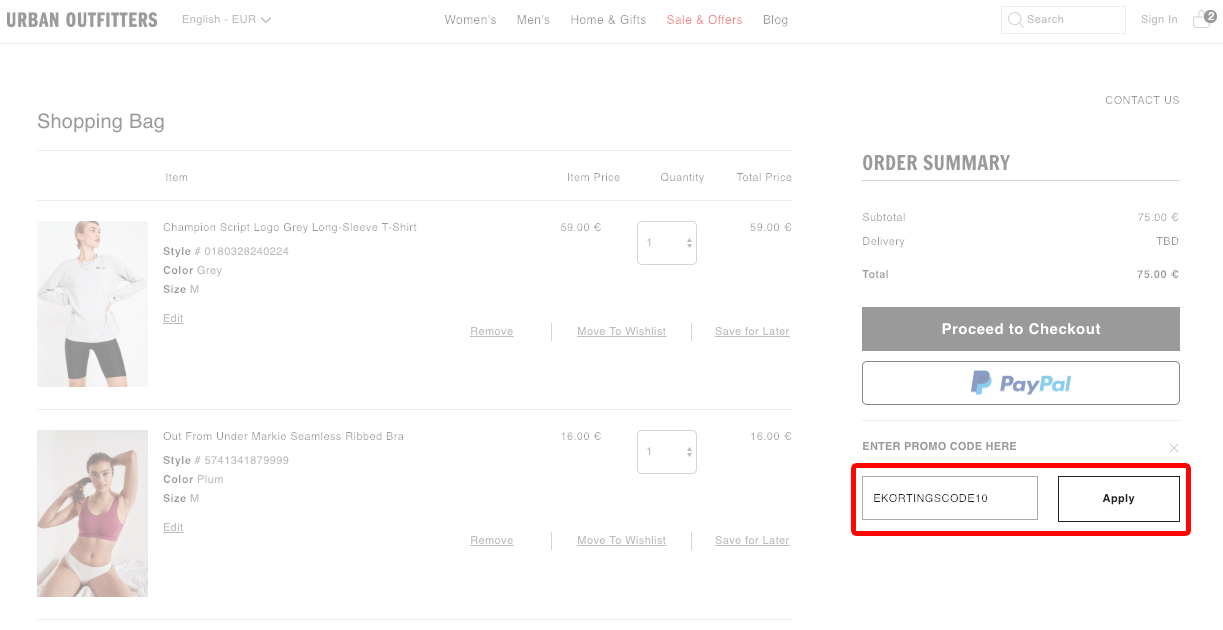Click the promo code input field

click(x=950, y=498)
